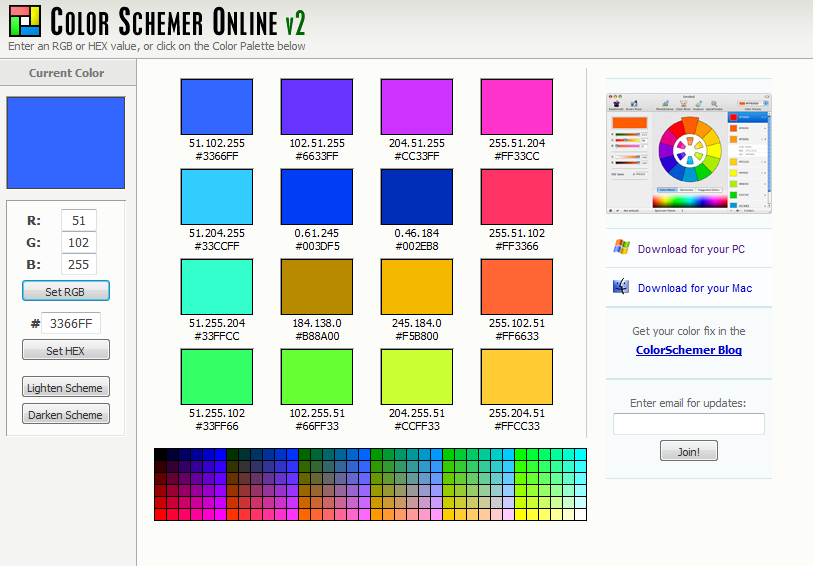Pick the black cell in the color palette
The width and height of the screenshot is (813, 566).
[160, 455]
